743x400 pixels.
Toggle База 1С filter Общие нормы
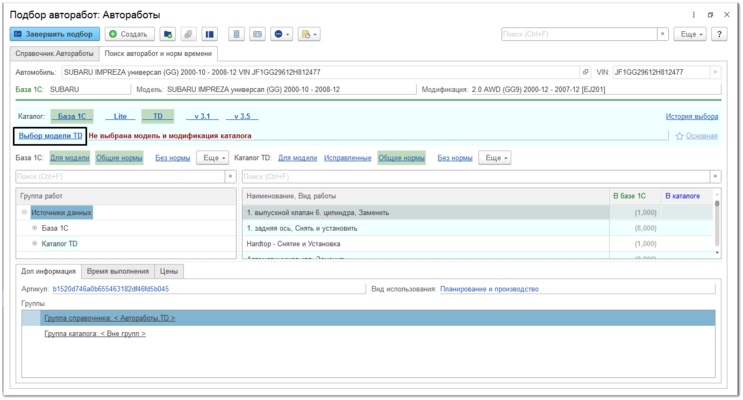click(x=119, y=158)
